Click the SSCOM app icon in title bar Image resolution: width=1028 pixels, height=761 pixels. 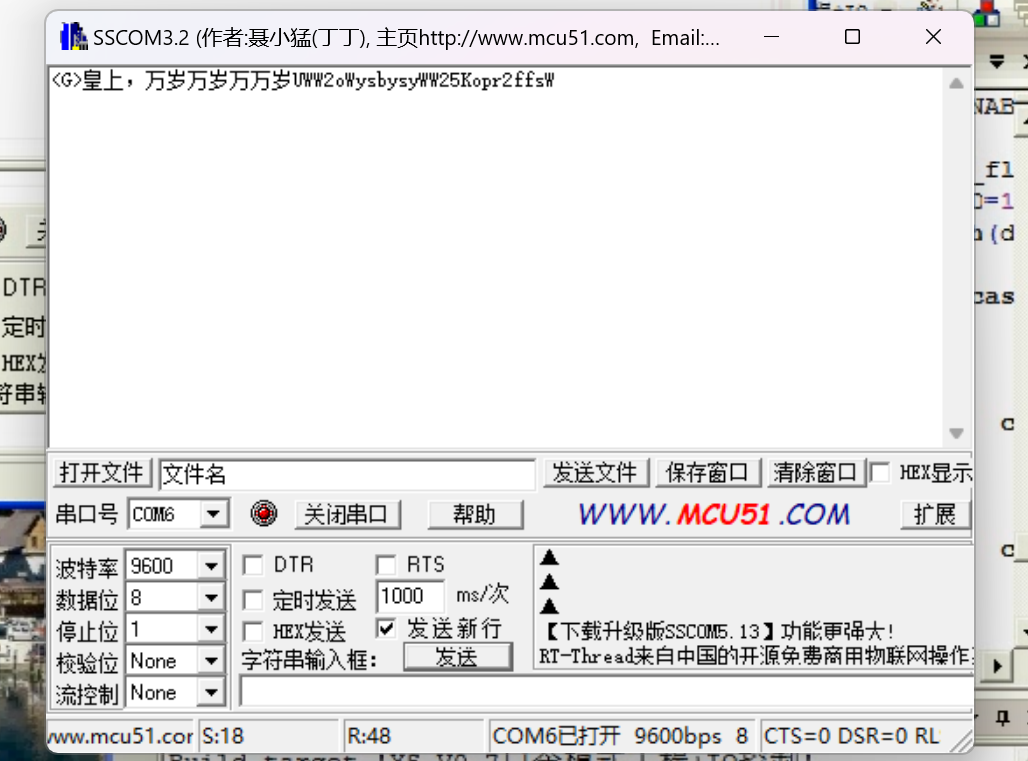click(x=73, y=37)
